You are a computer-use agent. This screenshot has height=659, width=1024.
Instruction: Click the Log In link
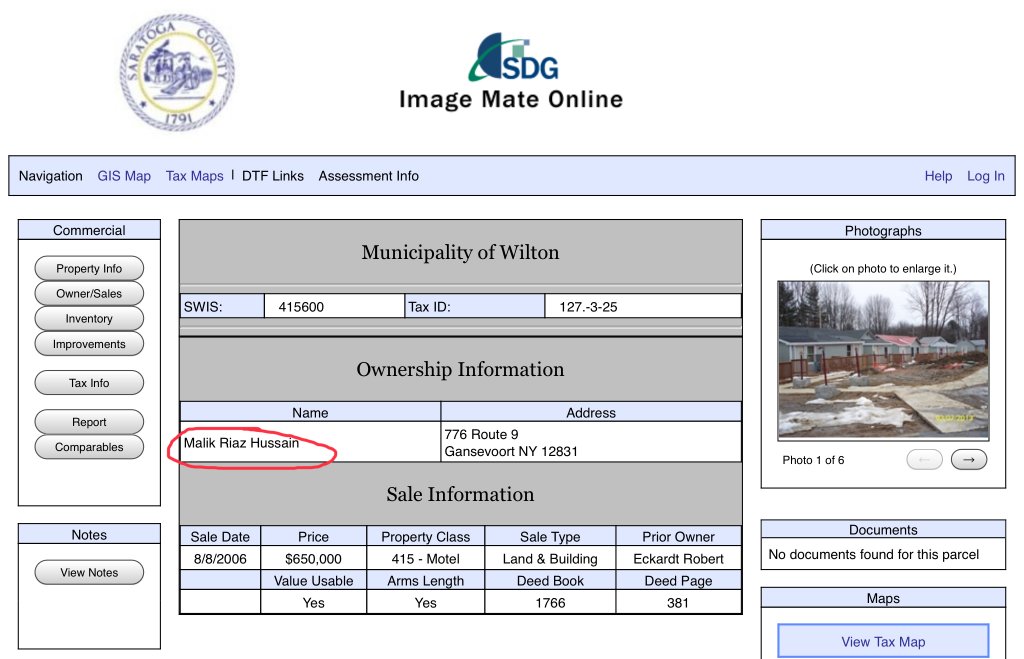click(x=985, y=176)
